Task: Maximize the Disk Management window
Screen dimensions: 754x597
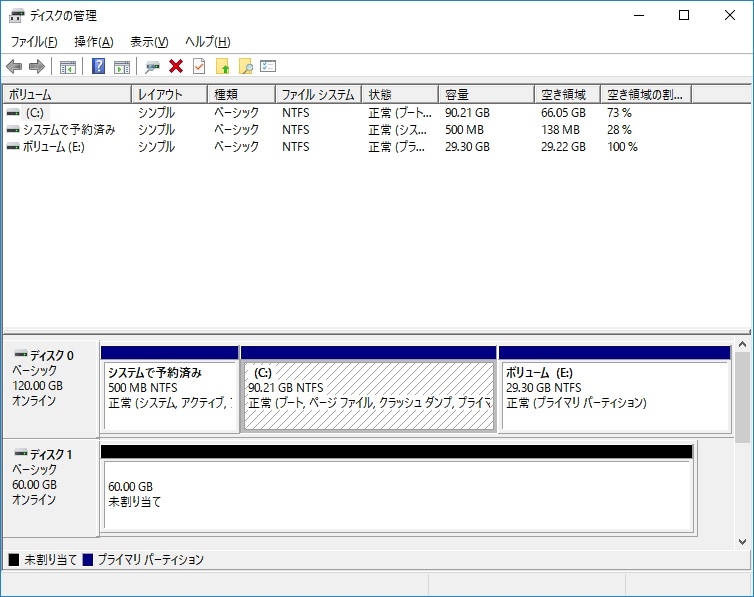Action: [x=684, y=15]
